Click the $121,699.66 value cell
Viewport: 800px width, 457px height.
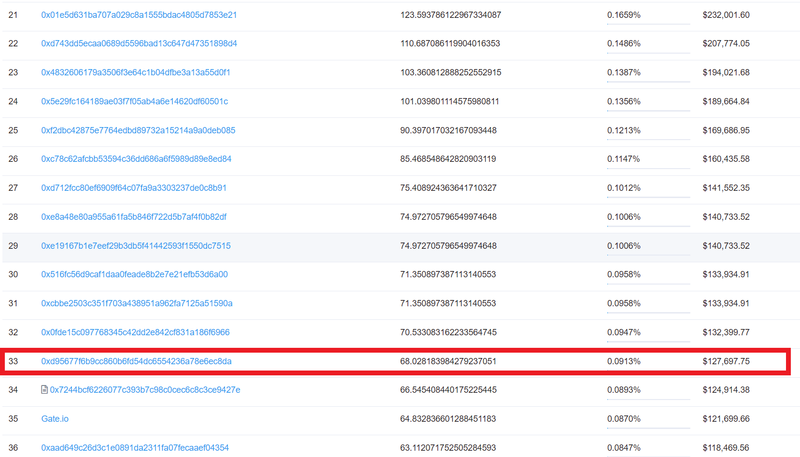click(x=726, y=419)
